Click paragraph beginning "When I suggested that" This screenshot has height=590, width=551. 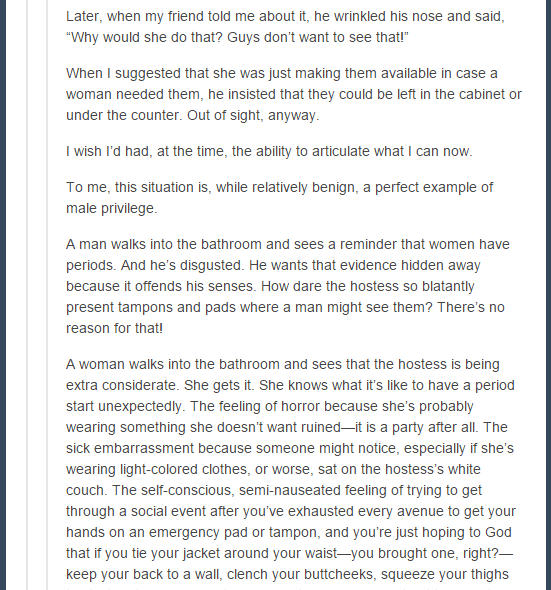pos(294,94)
